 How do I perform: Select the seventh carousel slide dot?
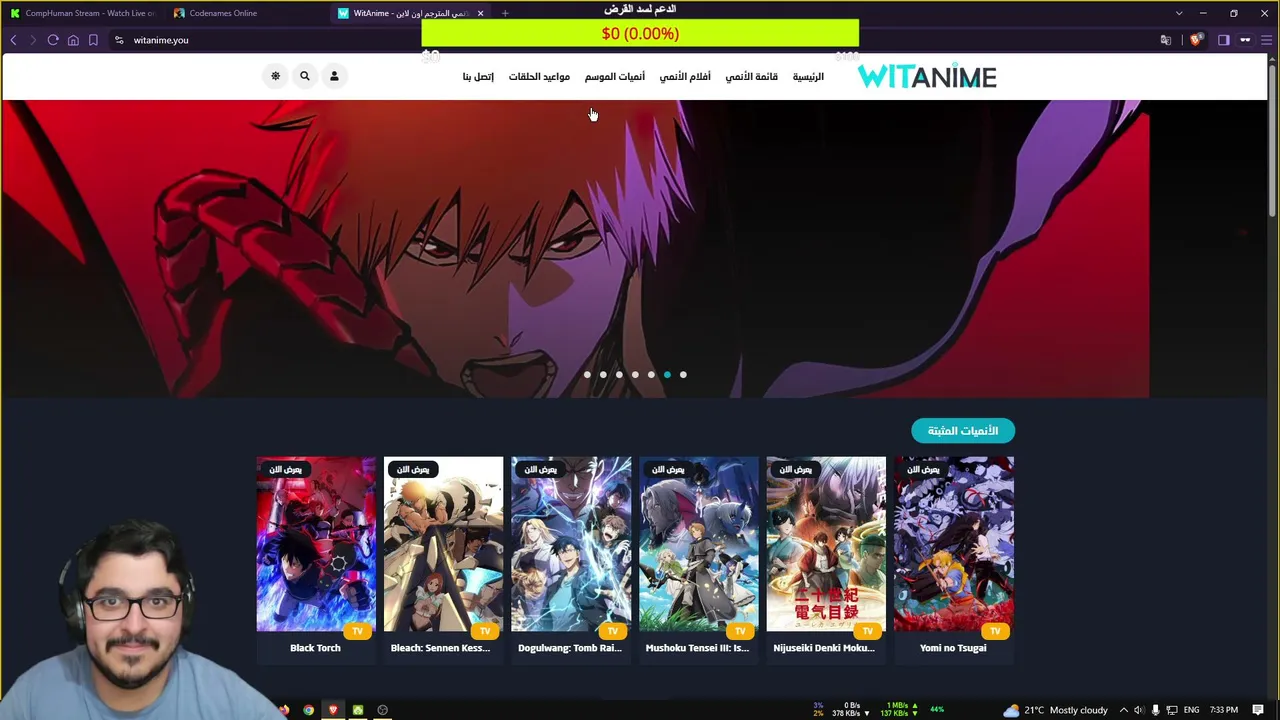pyautogui.click(x=683, y=375)
